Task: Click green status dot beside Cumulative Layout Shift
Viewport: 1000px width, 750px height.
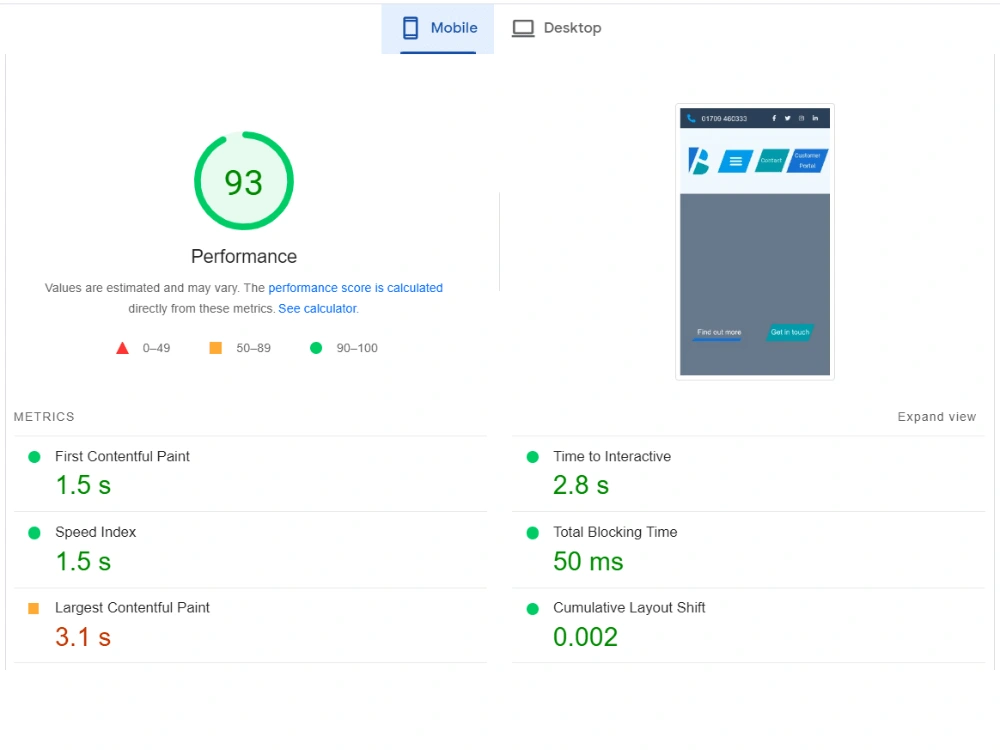Action: point(533,609)
